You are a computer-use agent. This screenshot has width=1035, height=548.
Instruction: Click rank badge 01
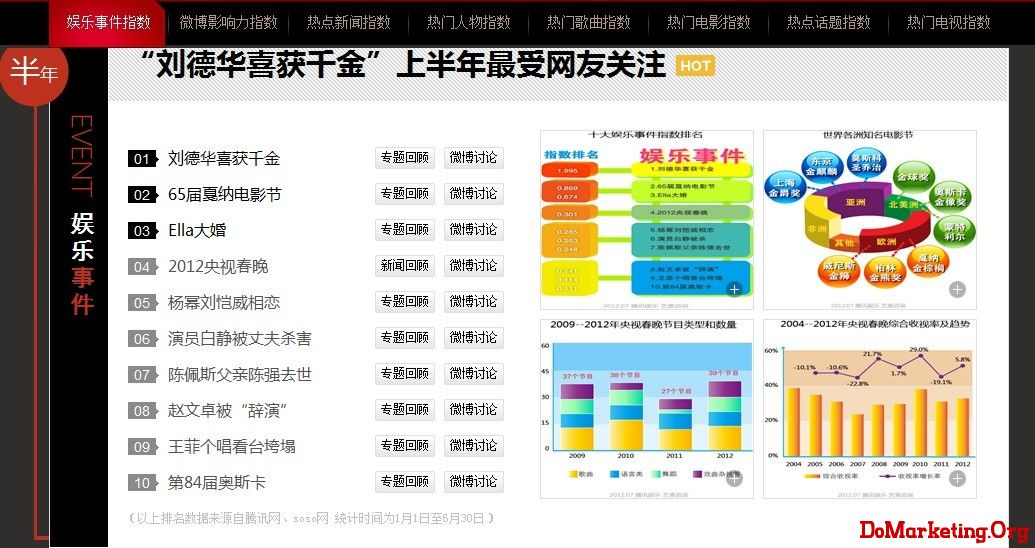click(x=143, y=159)
